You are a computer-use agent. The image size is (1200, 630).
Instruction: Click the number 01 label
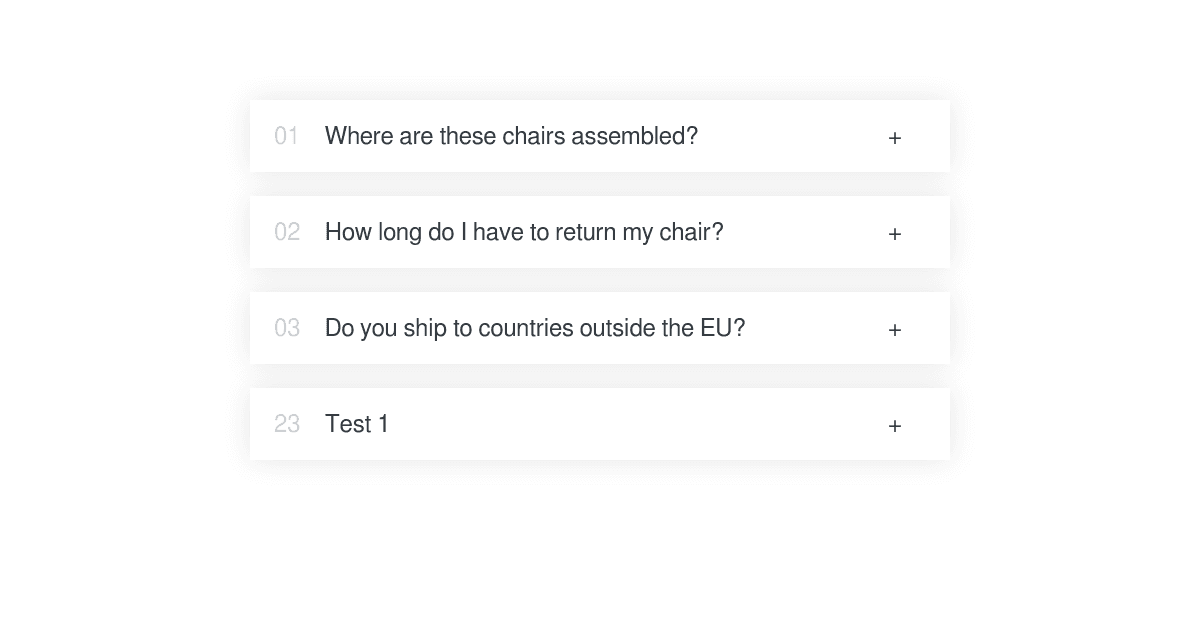[287, 136]
